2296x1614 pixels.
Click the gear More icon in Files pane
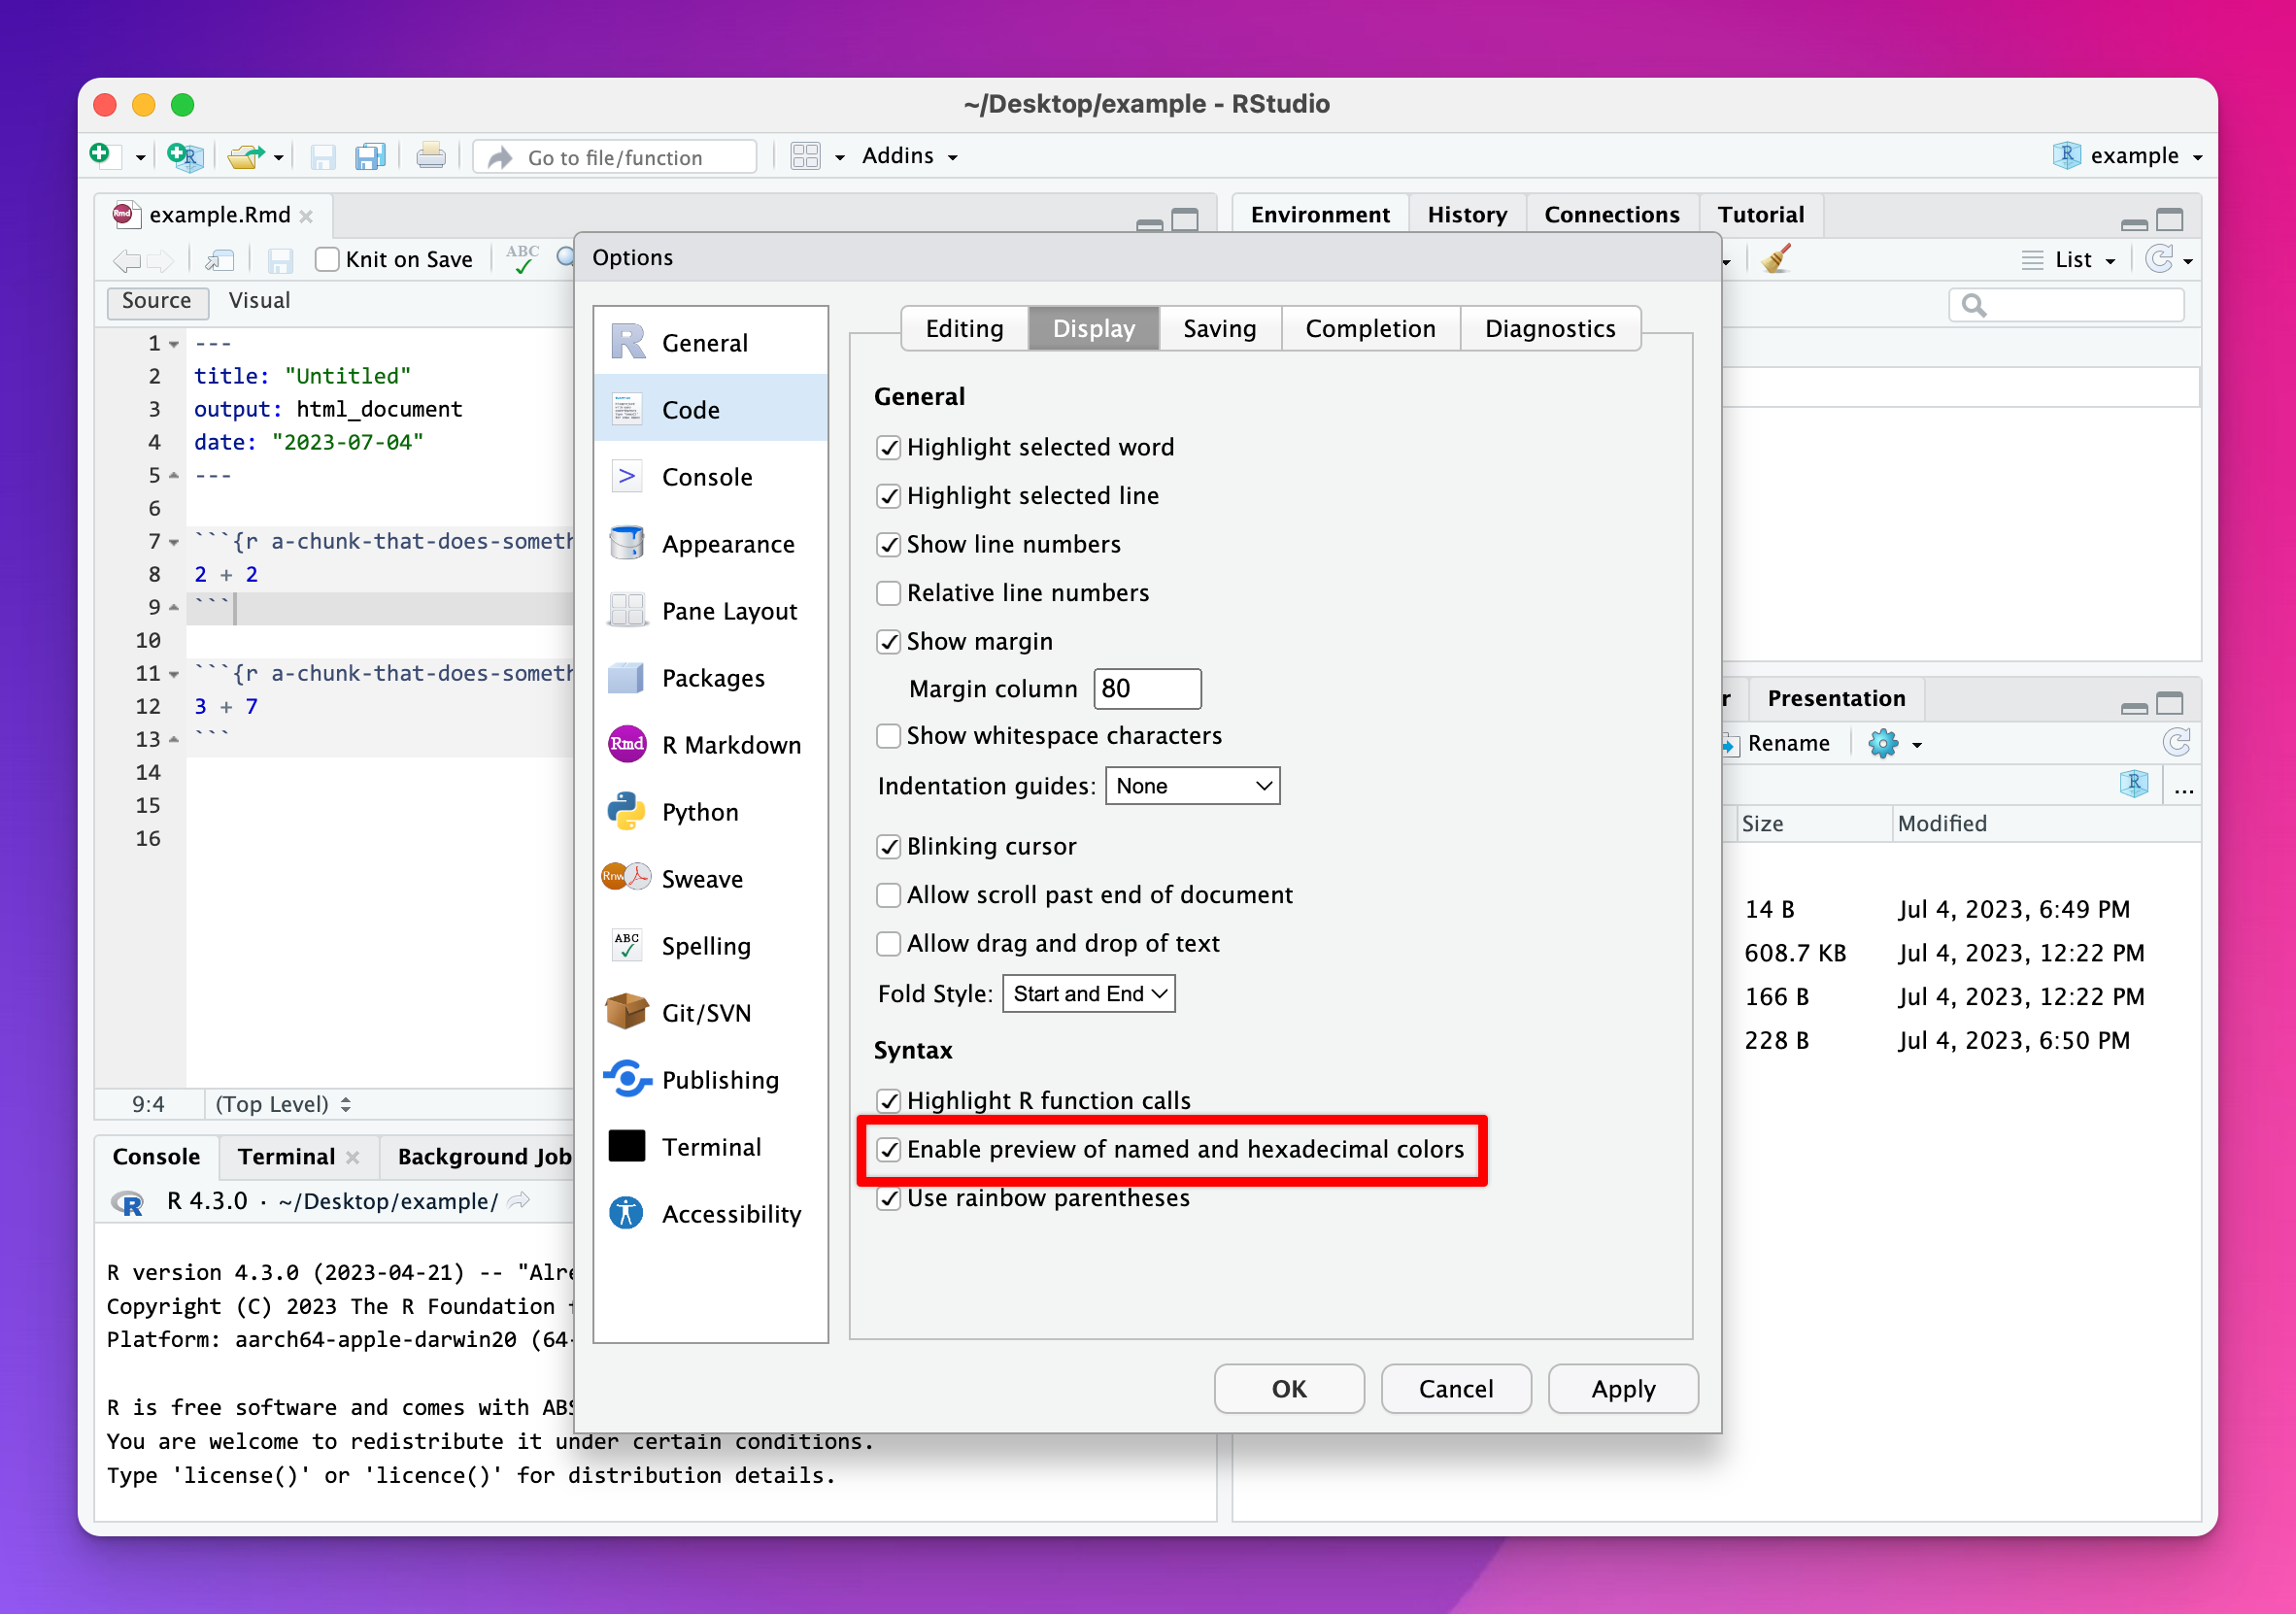[1883, 744]
